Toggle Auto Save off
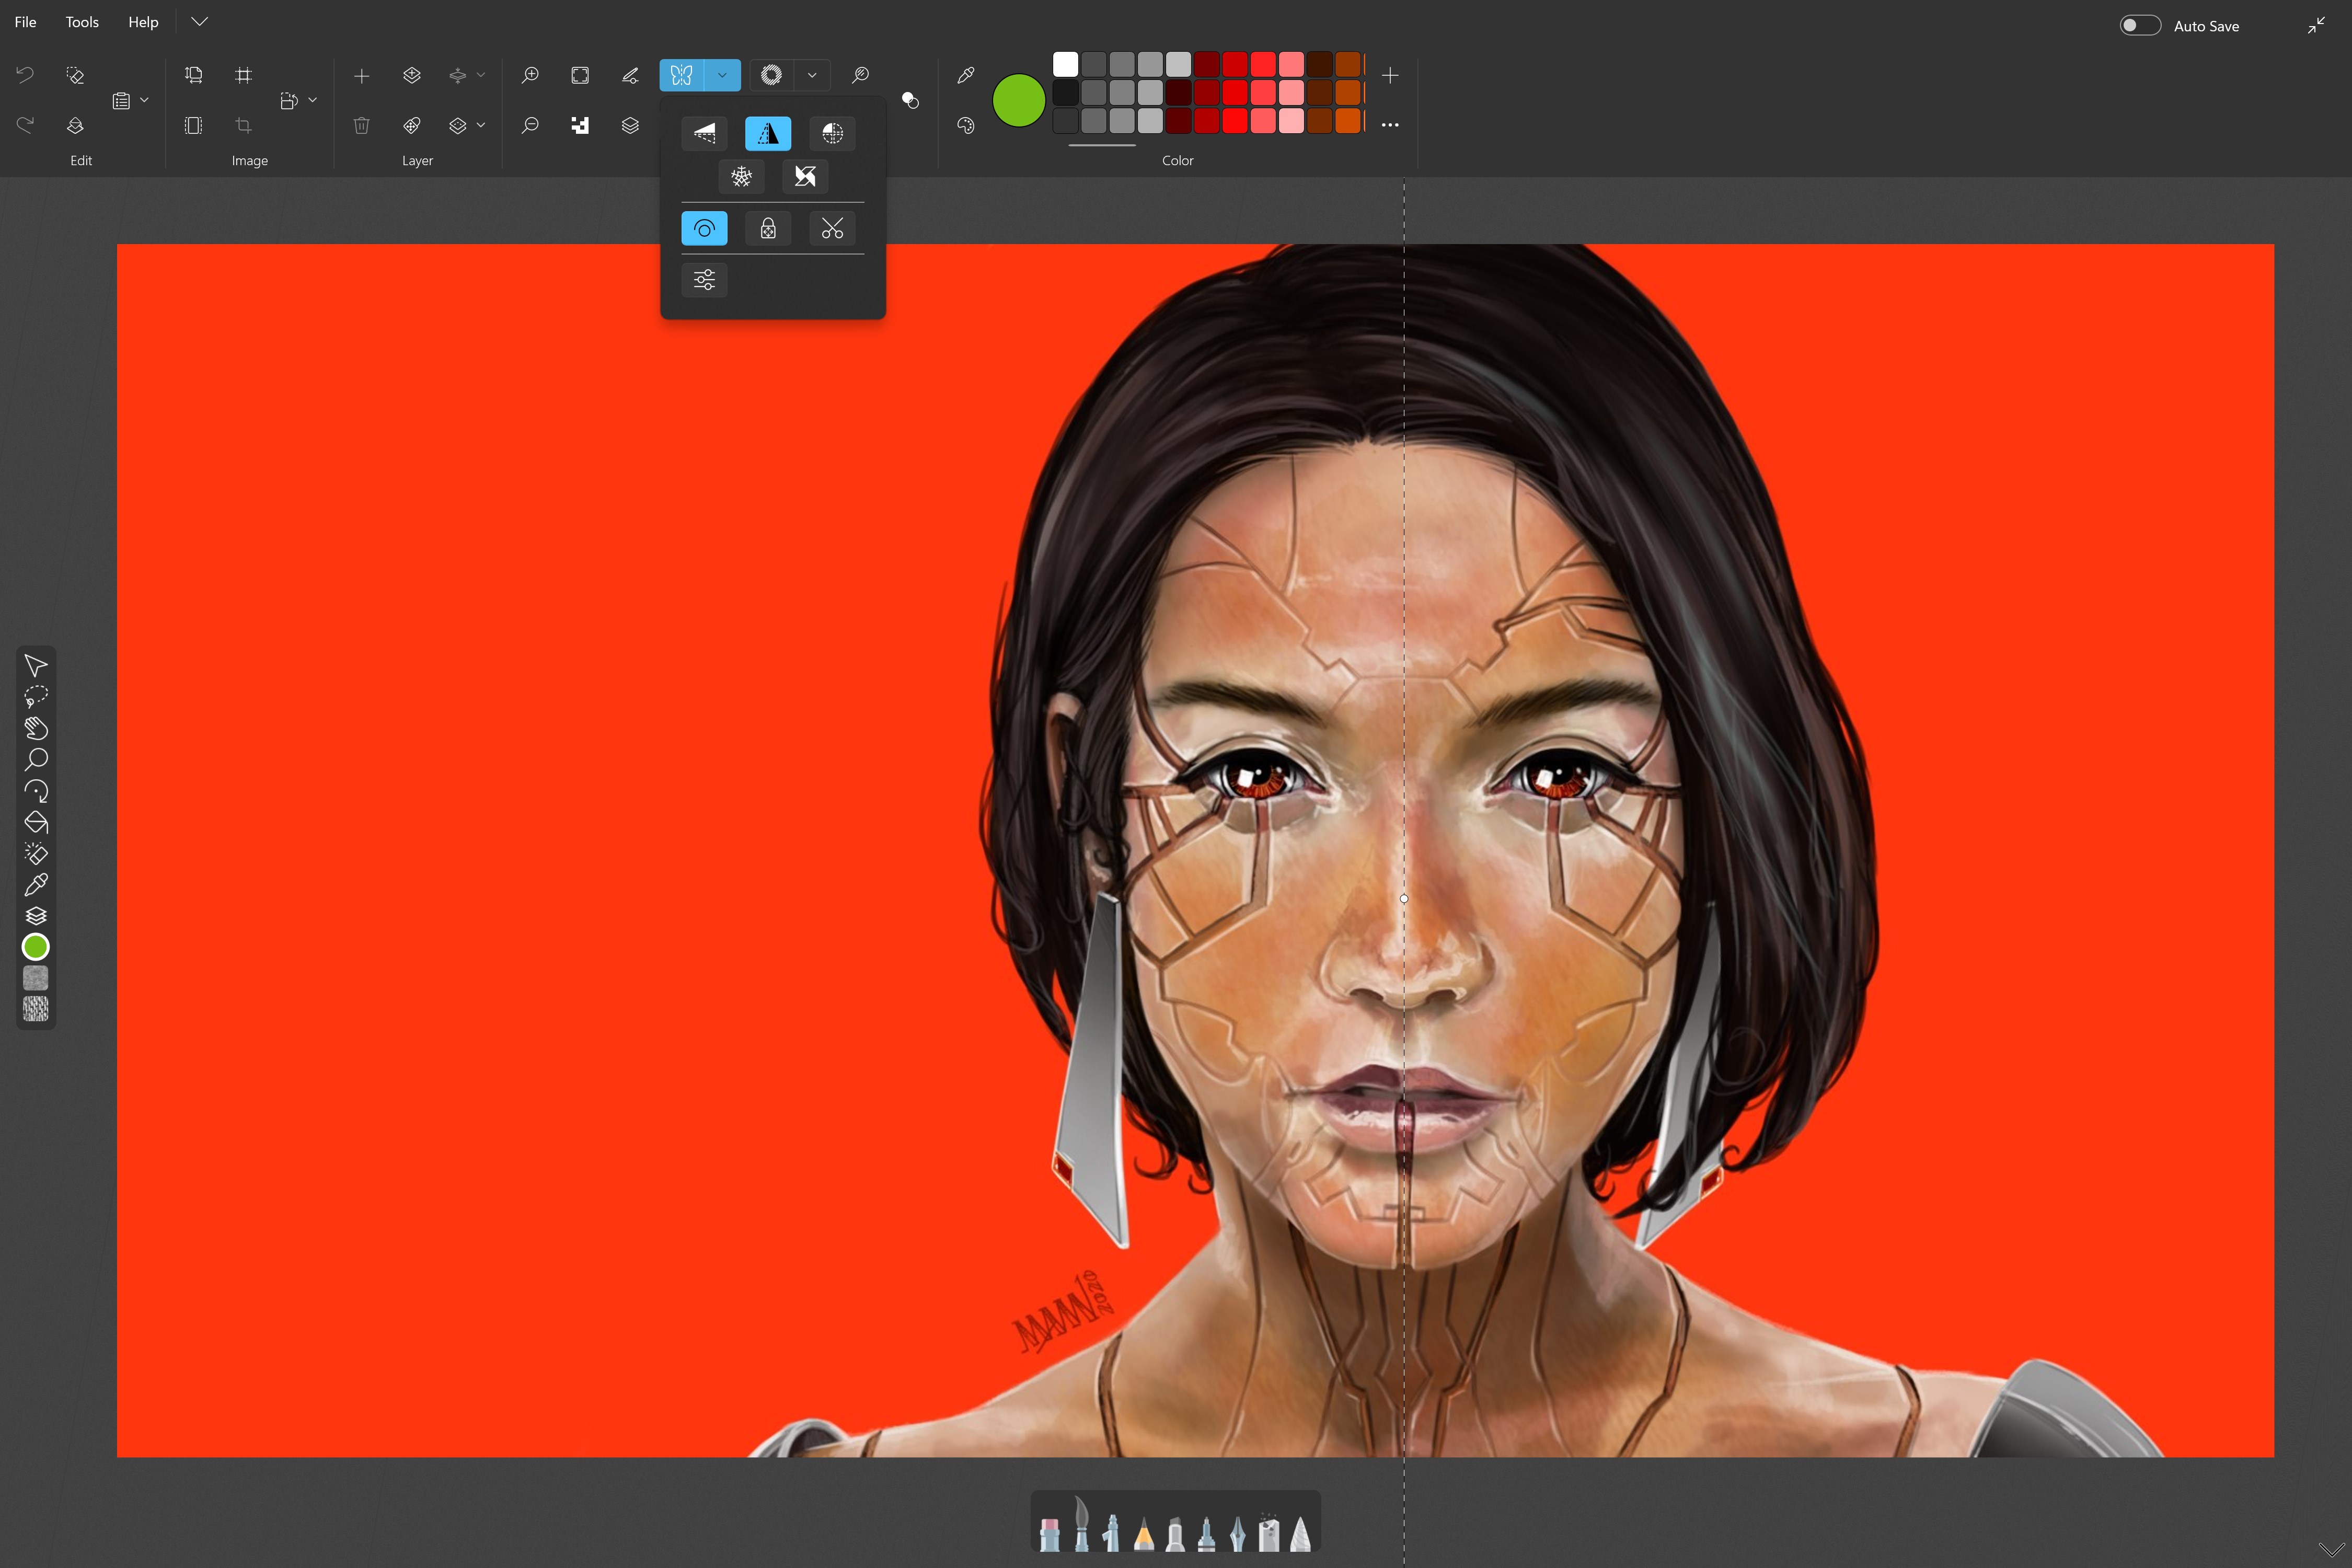The image size is (2352, 1568). click(x=2140, y=25)
